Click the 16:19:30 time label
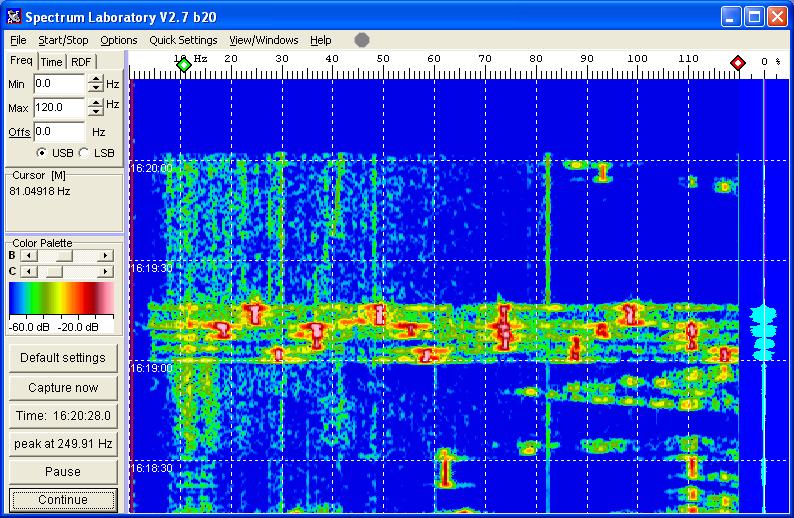Screen dimensions: 794x518 click(x=151, y=268)
